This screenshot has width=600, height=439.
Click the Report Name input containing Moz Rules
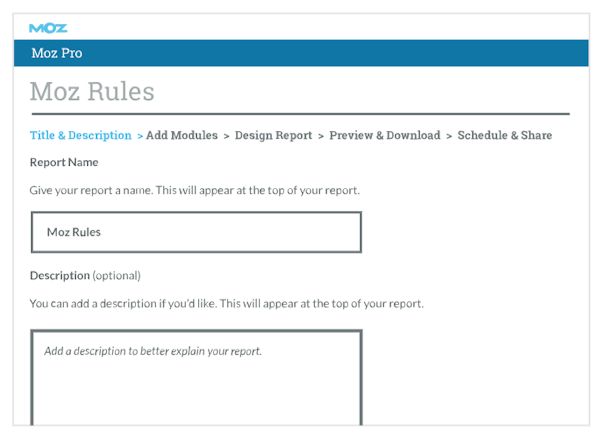[196, 232]
